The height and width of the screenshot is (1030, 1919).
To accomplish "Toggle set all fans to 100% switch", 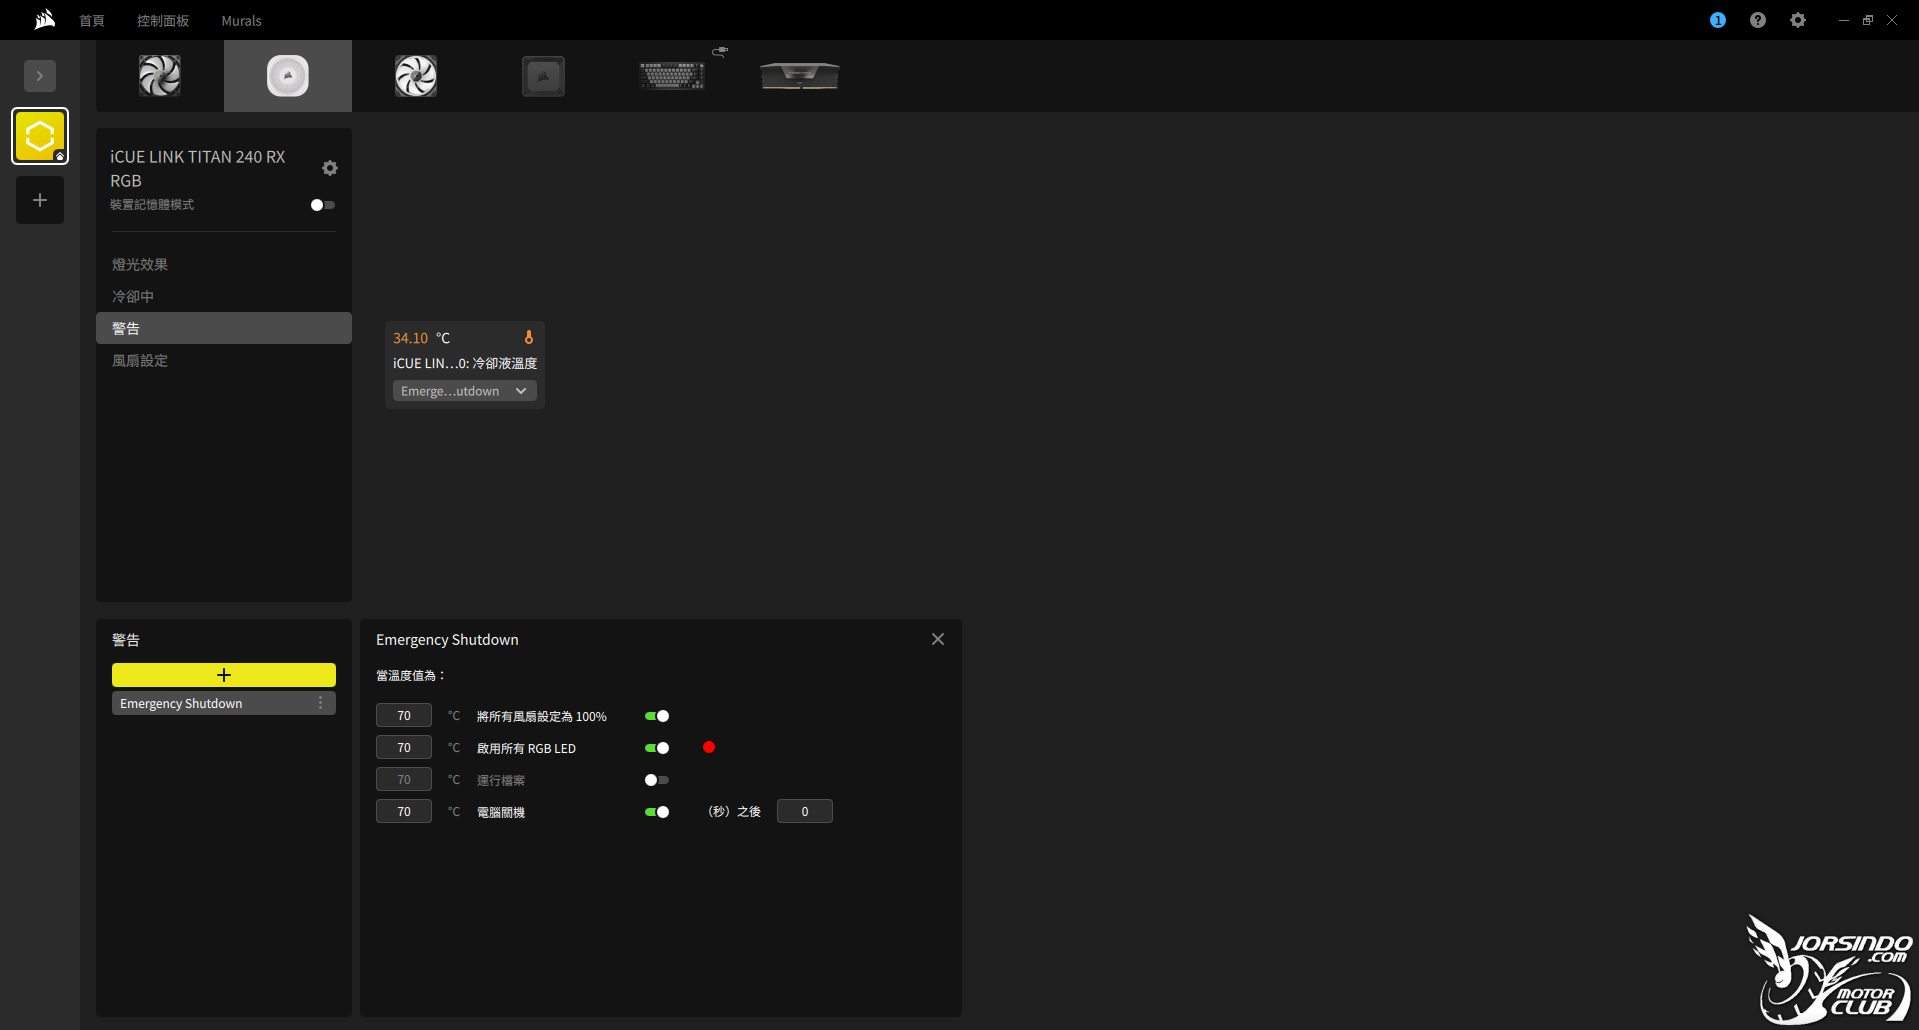I will pos(657,716).
